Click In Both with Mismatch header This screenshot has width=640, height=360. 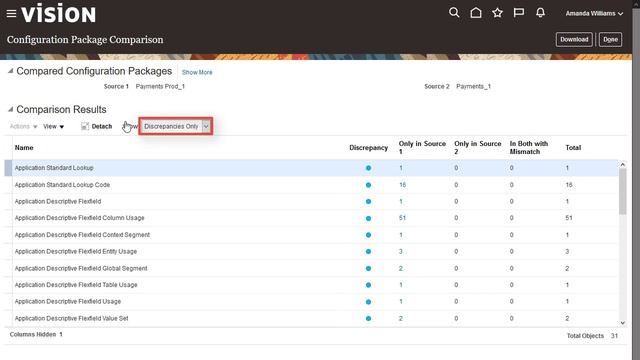coord(529,148)
